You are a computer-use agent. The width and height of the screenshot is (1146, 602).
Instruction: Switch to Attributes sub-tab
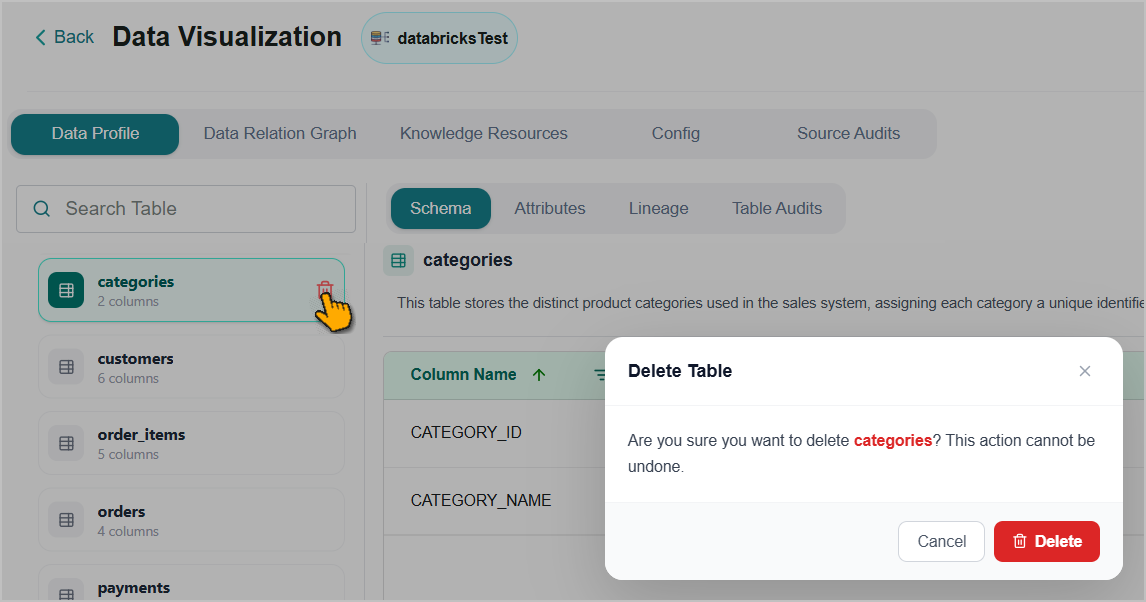[x=550, y=208]
